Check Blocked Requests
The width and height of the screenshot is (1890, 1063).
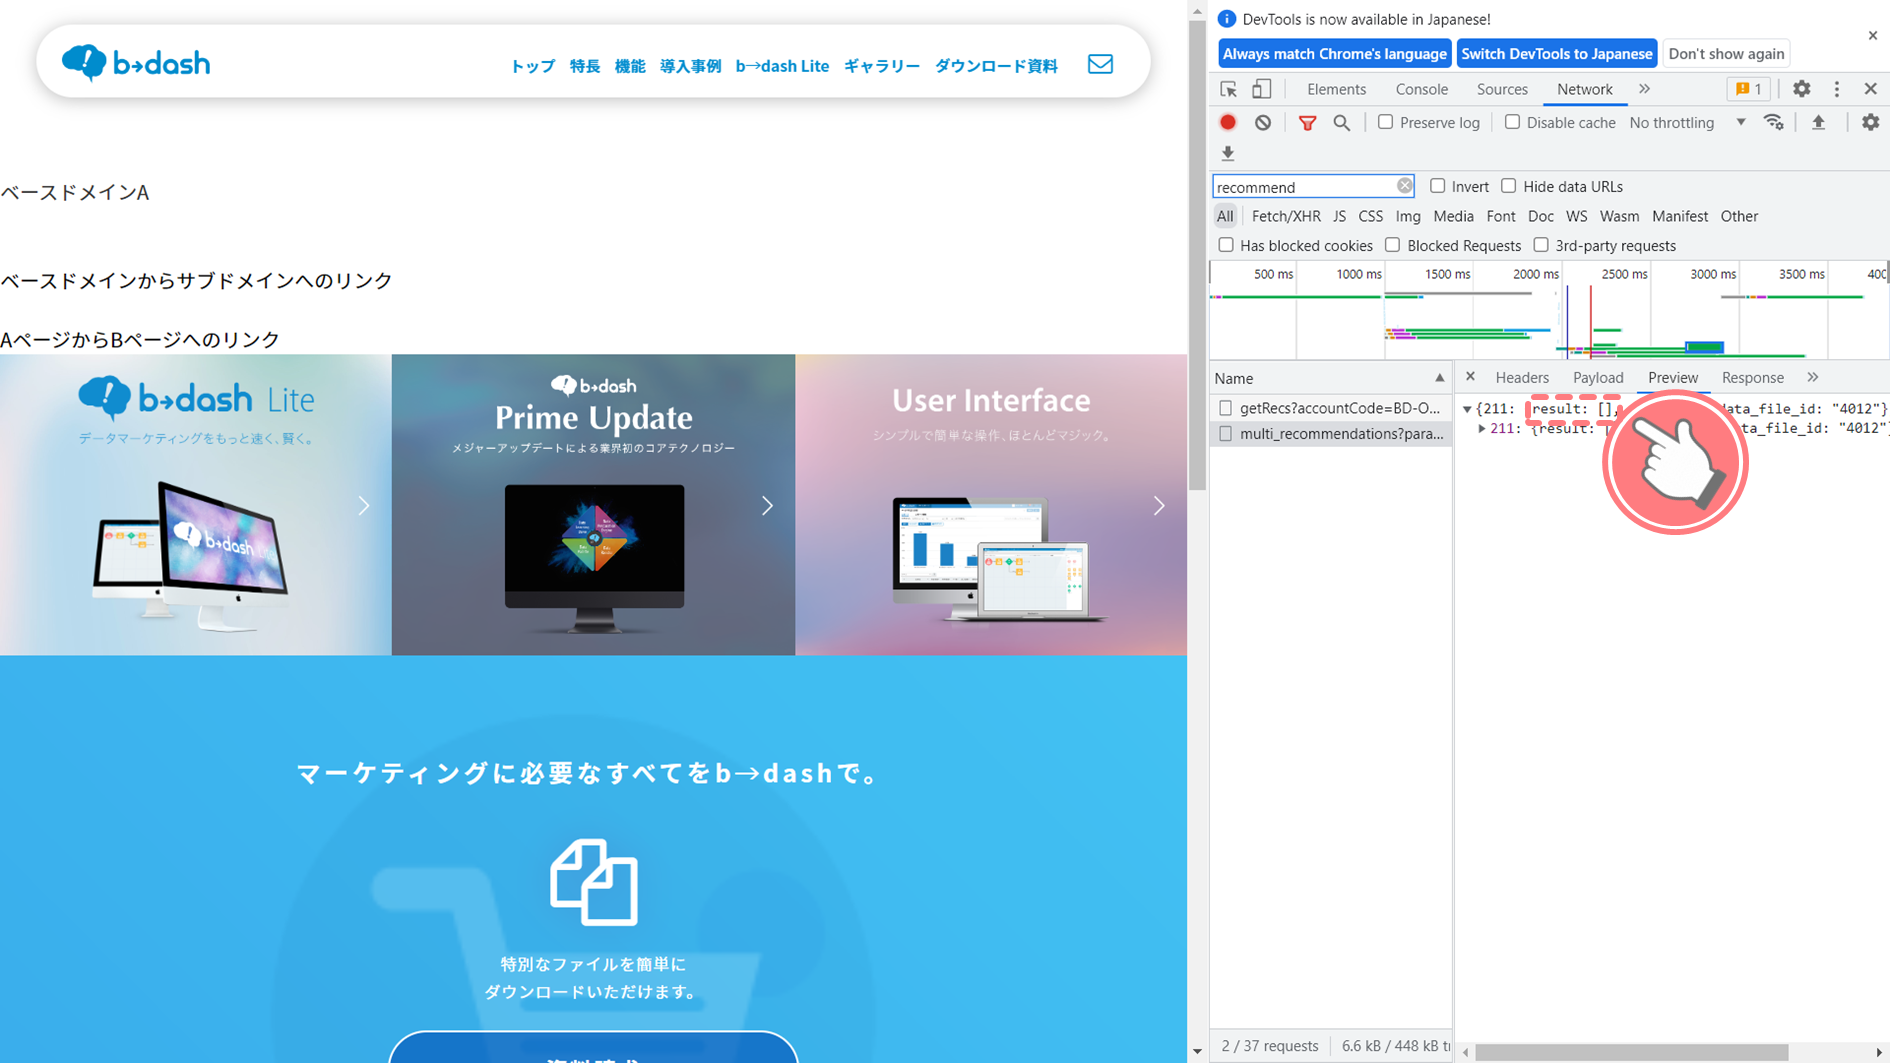1393,245
